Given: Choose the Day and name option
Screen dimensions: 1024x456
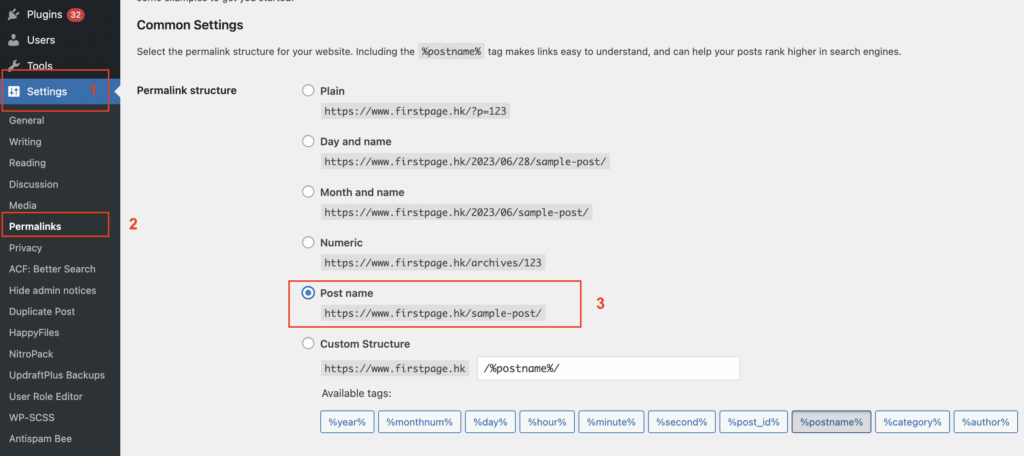Looking at the screenshot, I should 308,141.
